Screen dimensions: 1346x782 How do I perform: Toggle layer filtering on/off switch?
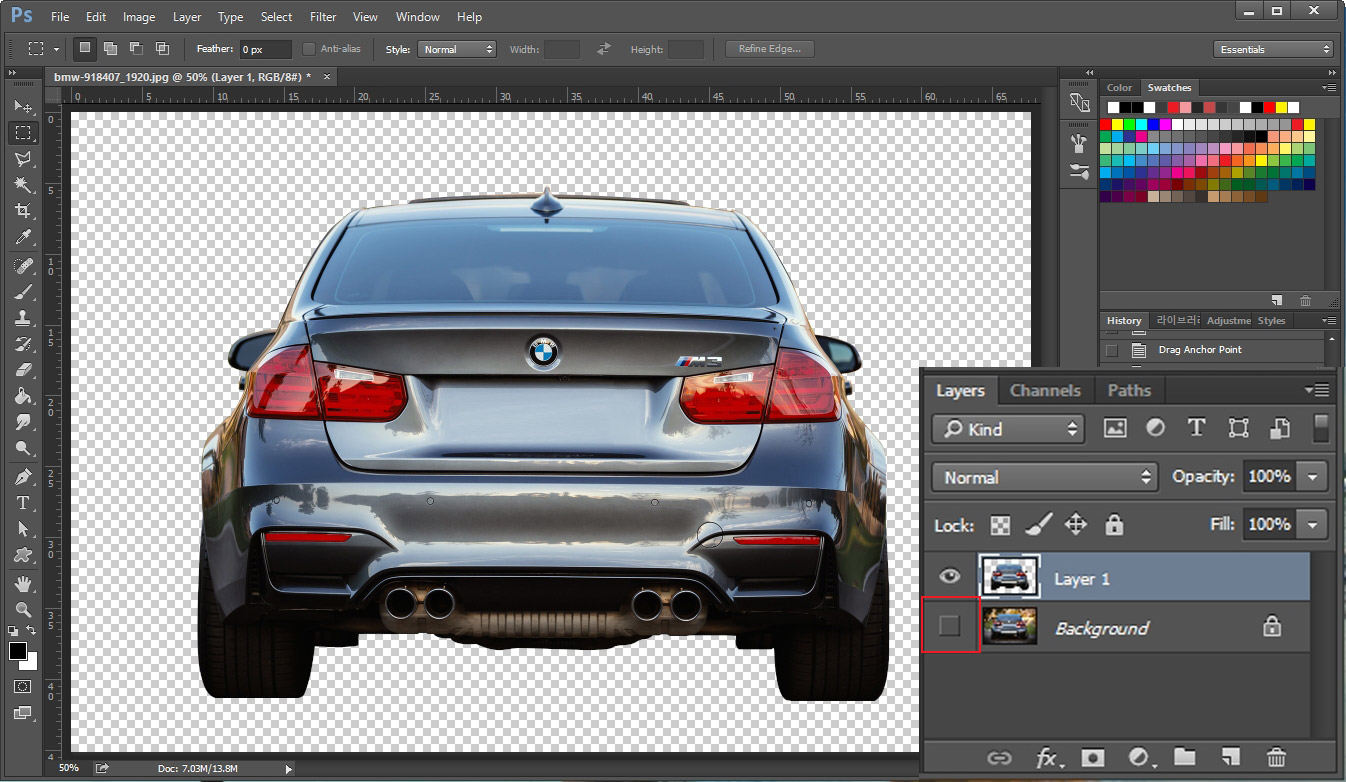click(x=1320, y=427)
